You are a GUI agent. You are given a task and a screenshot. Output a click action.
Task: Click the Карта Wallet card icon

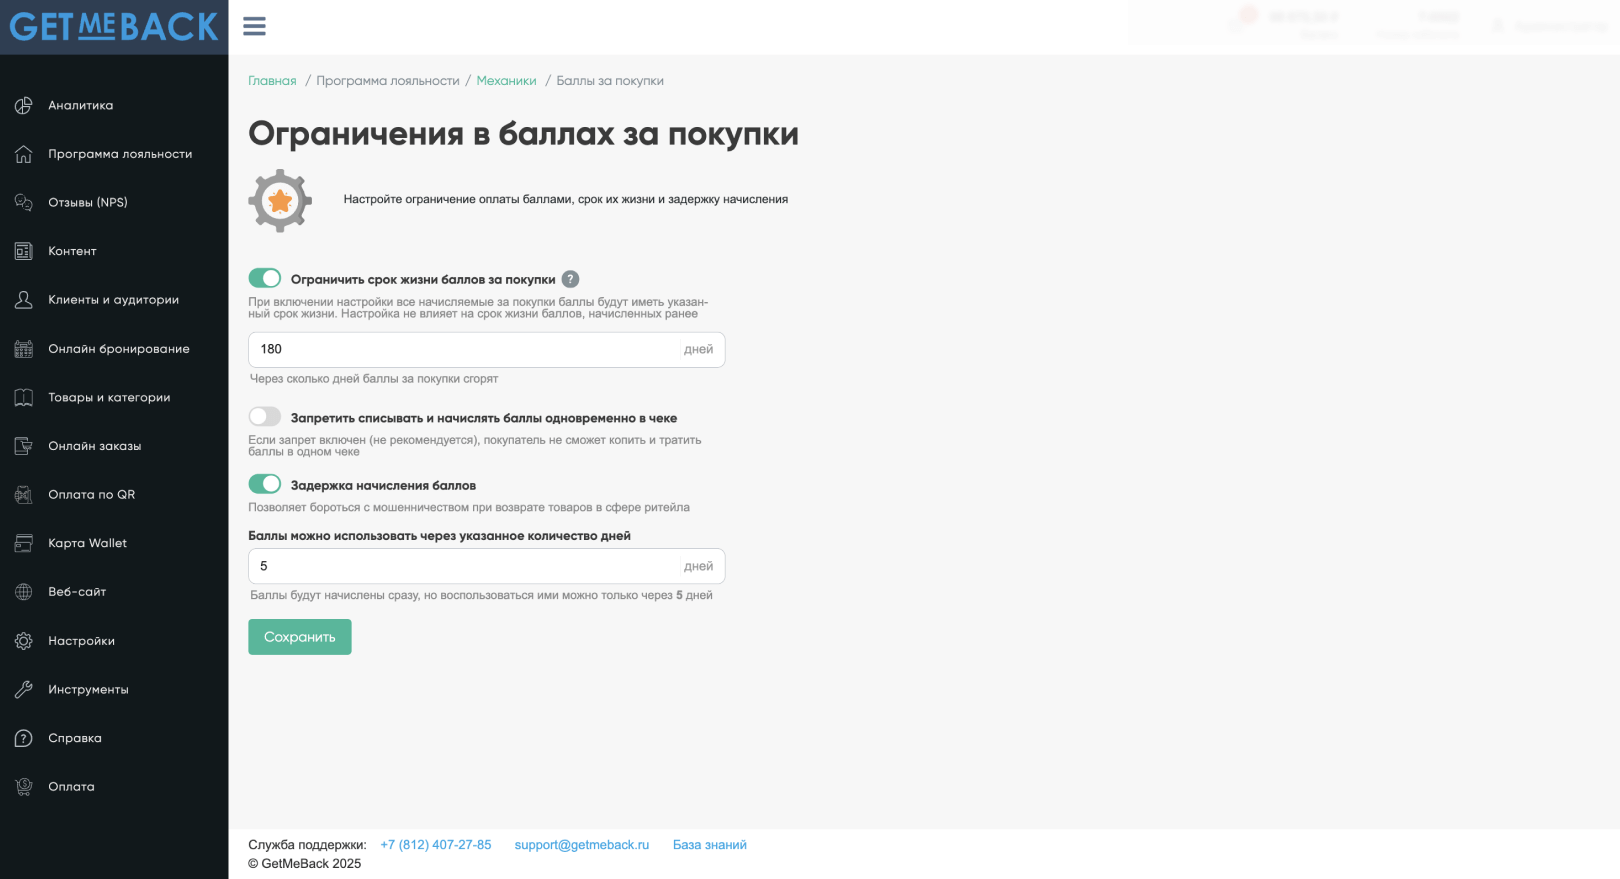click(x=24, y=543)
